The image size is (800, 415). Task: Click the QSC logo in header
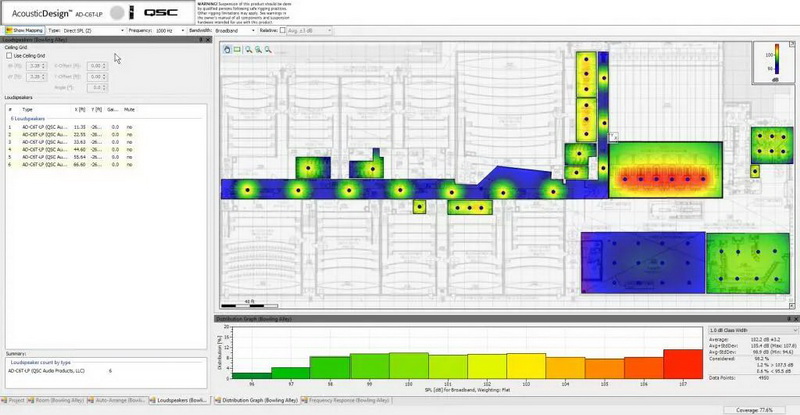pos(160,13)
